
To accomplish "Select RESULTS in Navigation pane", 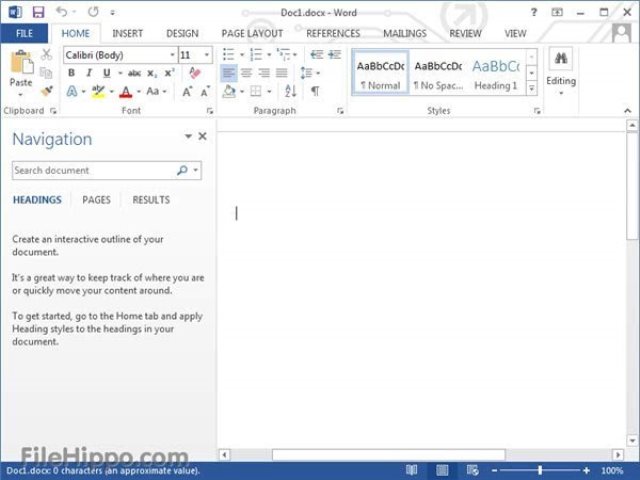I will click(151, 200).
